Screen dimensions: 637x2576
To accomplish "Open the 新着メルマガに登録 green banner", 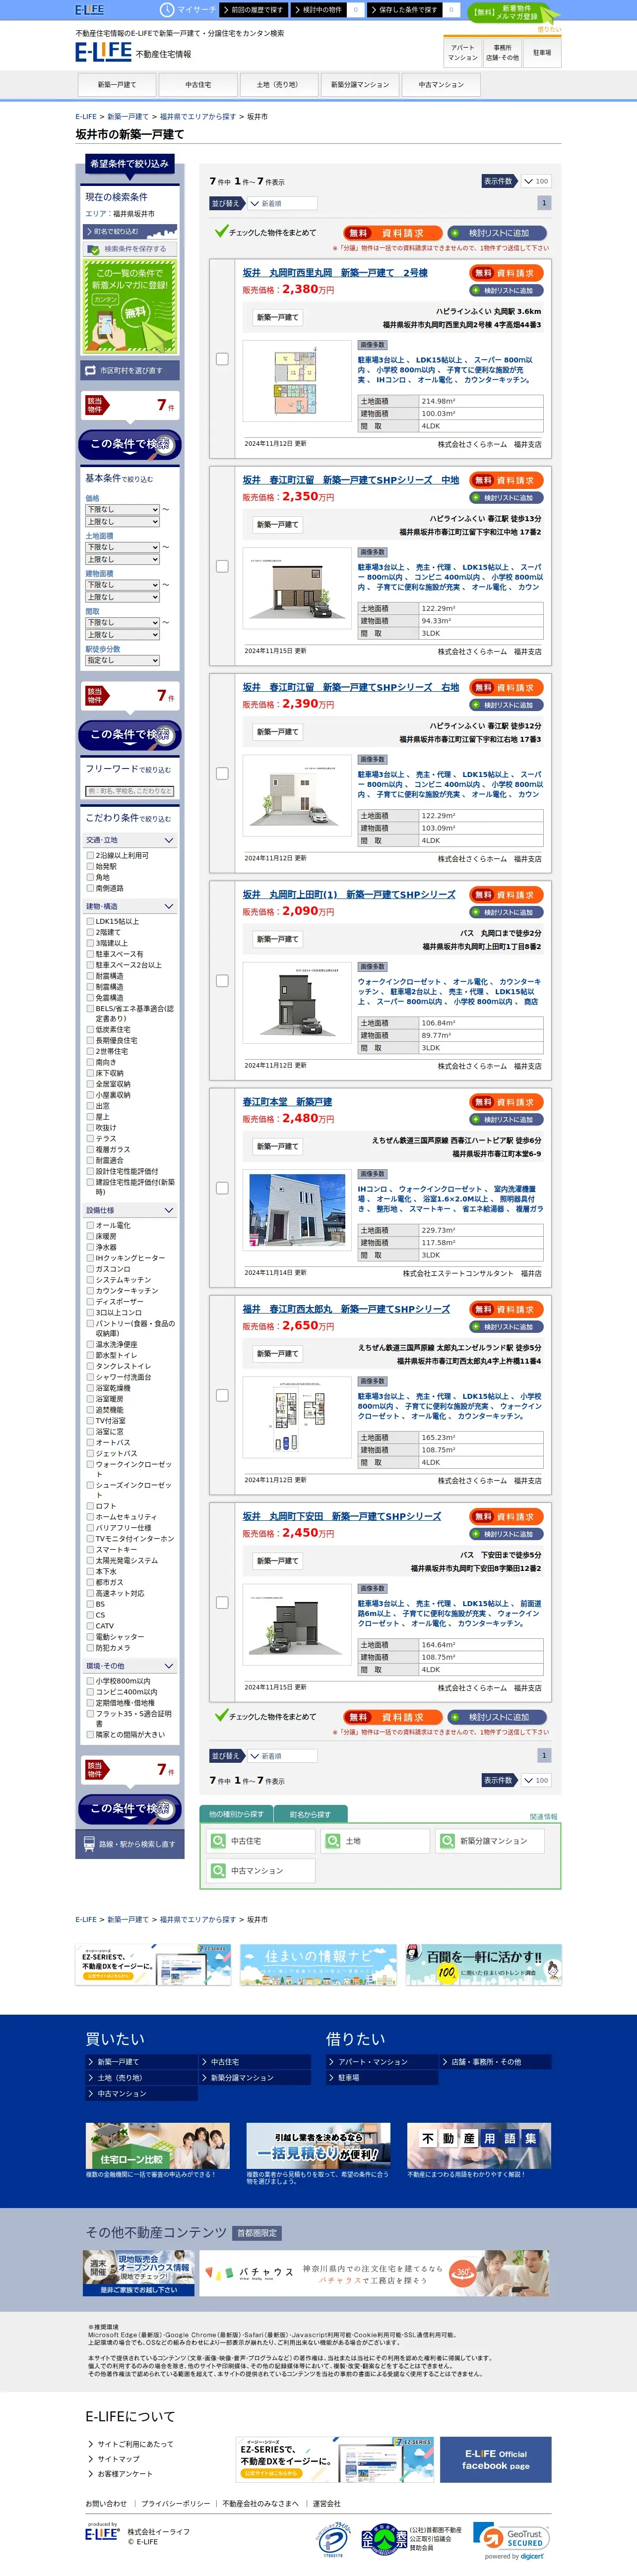I will 130,306.
